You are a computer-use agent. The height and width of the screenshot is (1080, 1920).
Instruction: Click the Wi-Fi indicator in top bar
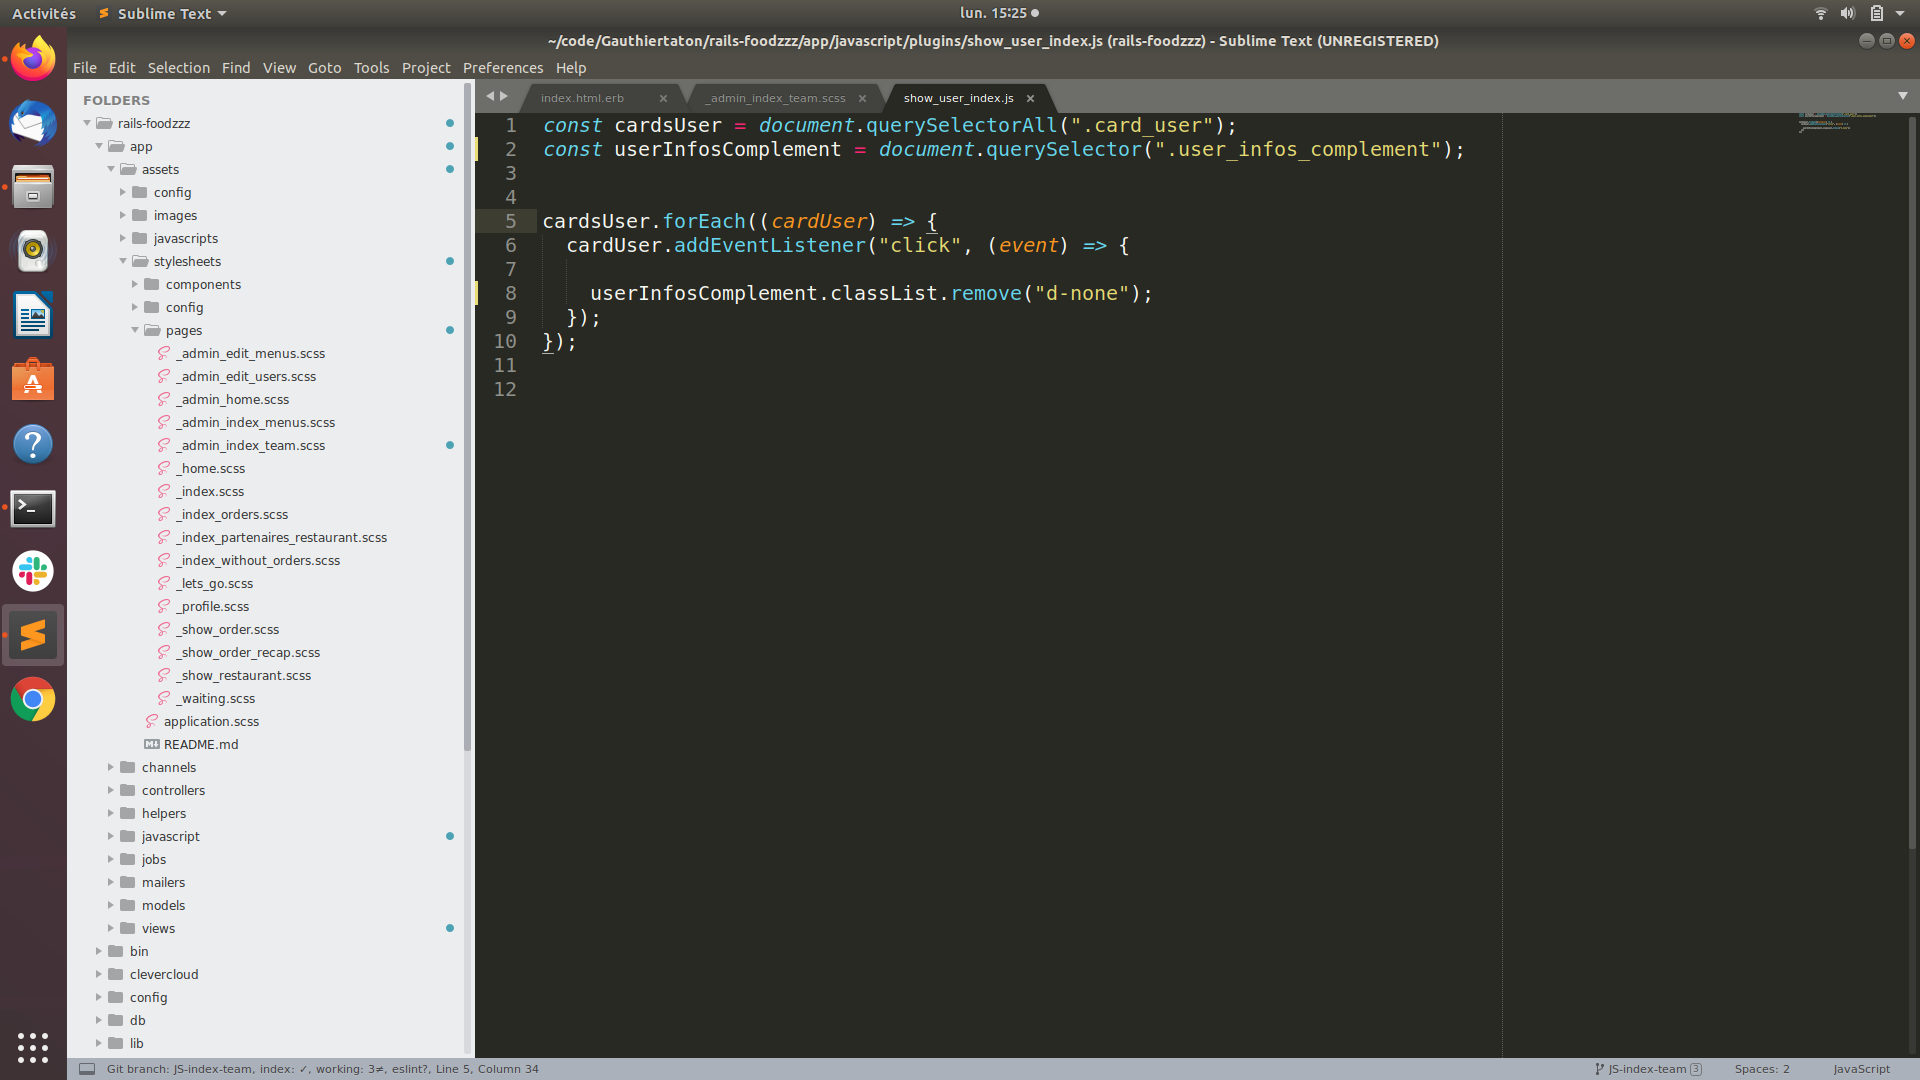1820,13
